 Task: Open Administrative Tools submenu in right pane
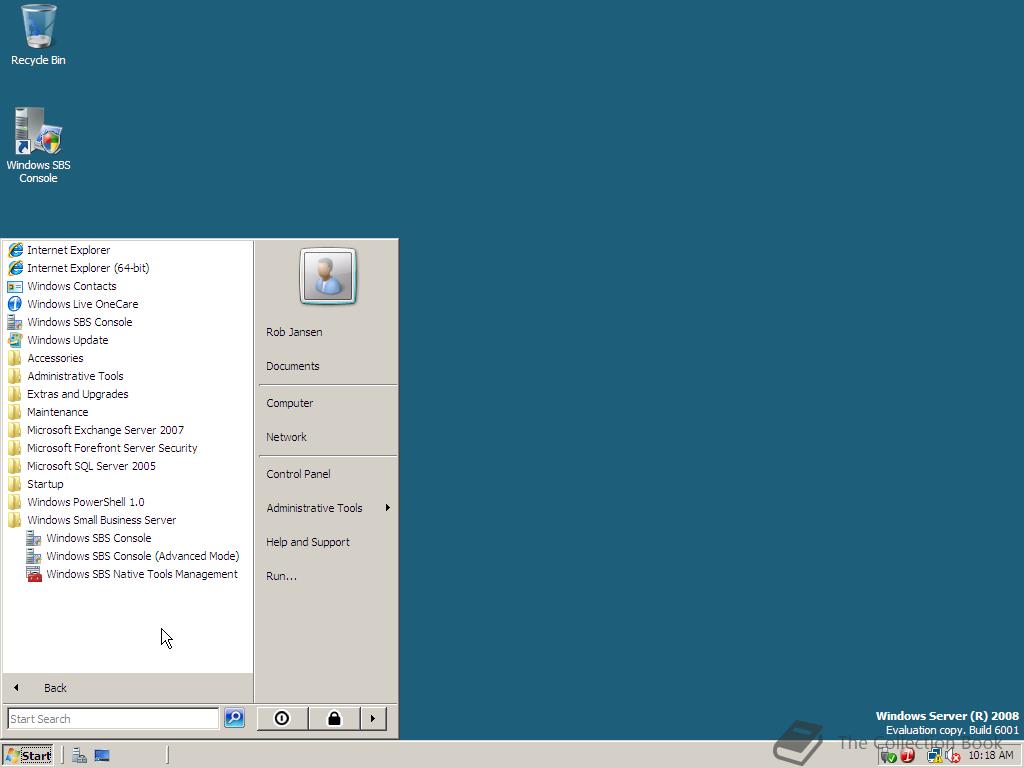pos(328,508)
